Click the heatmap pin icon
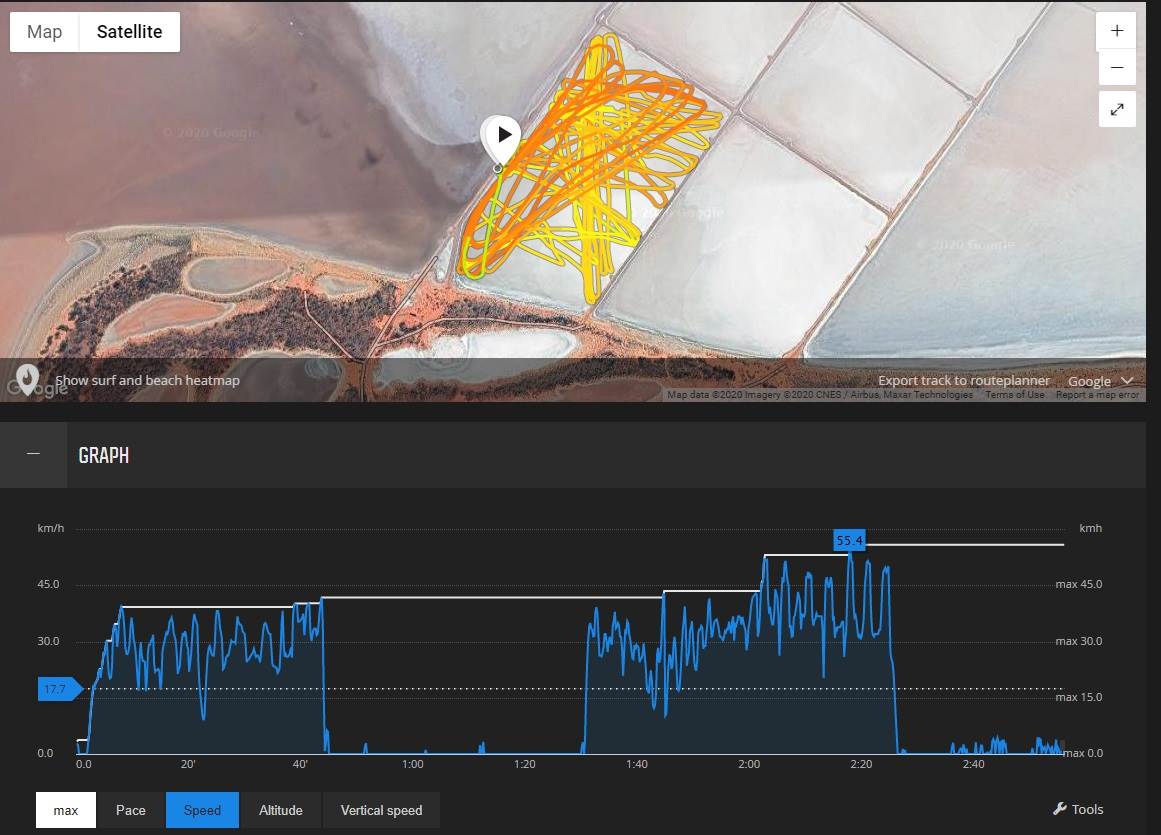This screenshot has height=835, width=1161. [x=27, y=379]
